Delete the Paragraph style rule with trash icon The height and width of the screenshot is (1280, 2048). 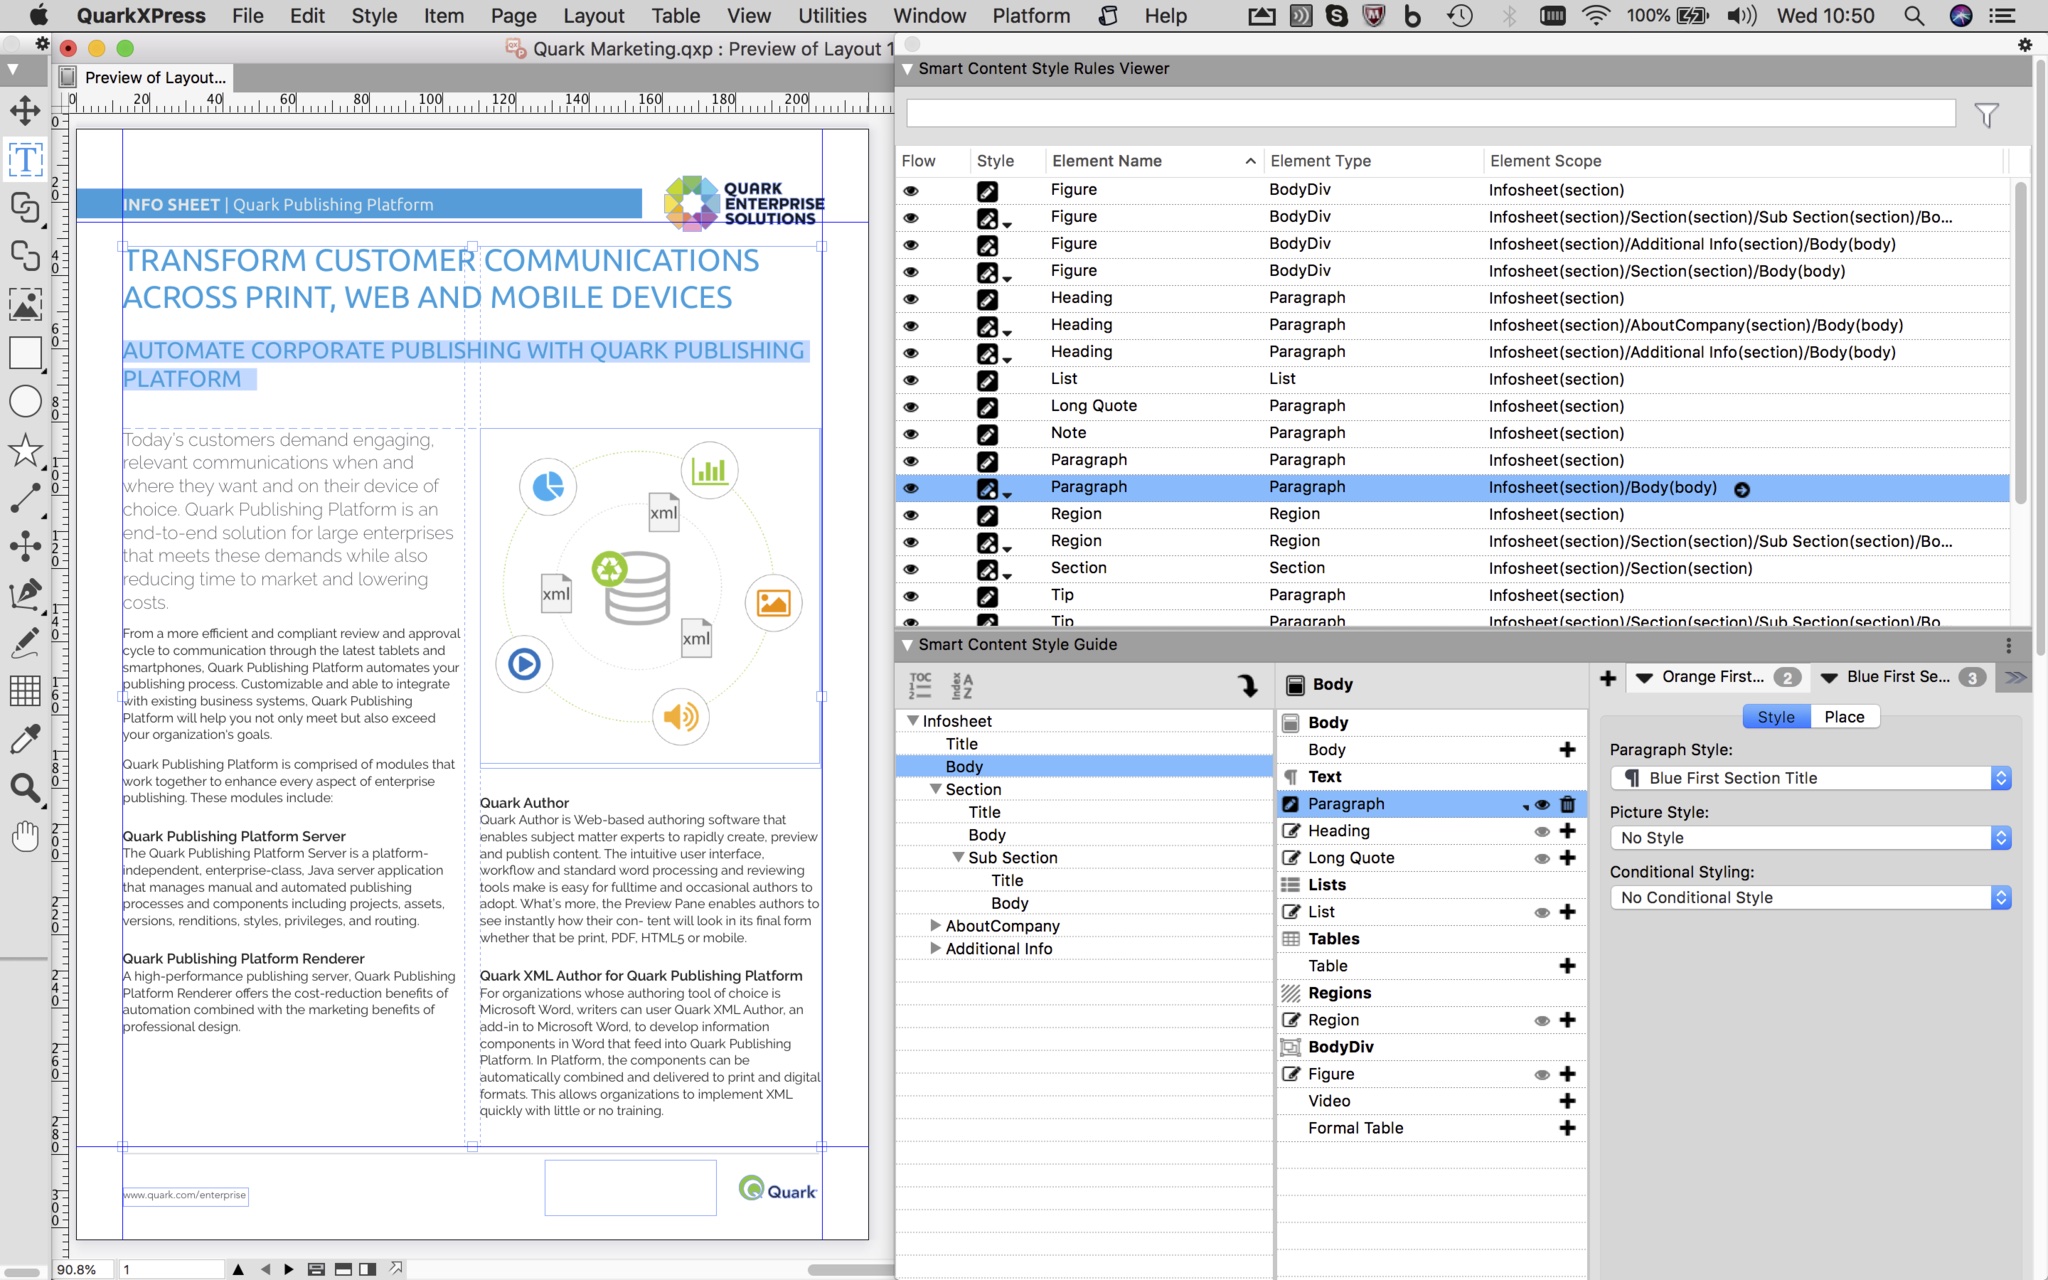pyautogui.click(x=1567, y=804)
